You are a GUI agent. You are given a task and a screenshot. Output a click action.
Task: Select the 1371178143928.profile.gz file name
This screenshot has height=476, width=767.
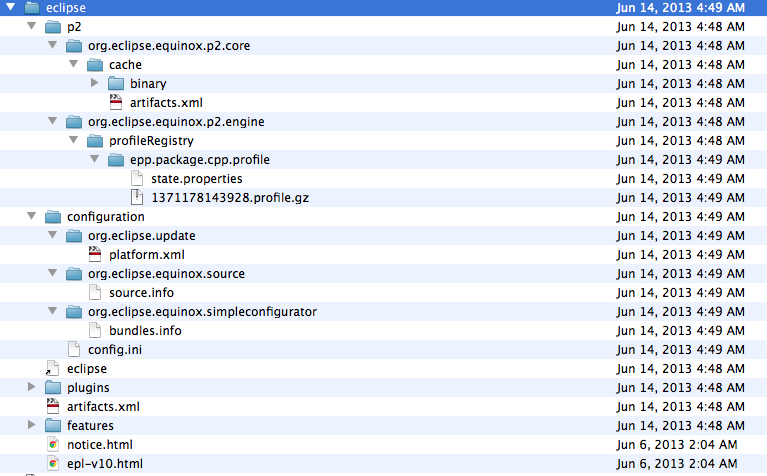click(x=230, y=198)
